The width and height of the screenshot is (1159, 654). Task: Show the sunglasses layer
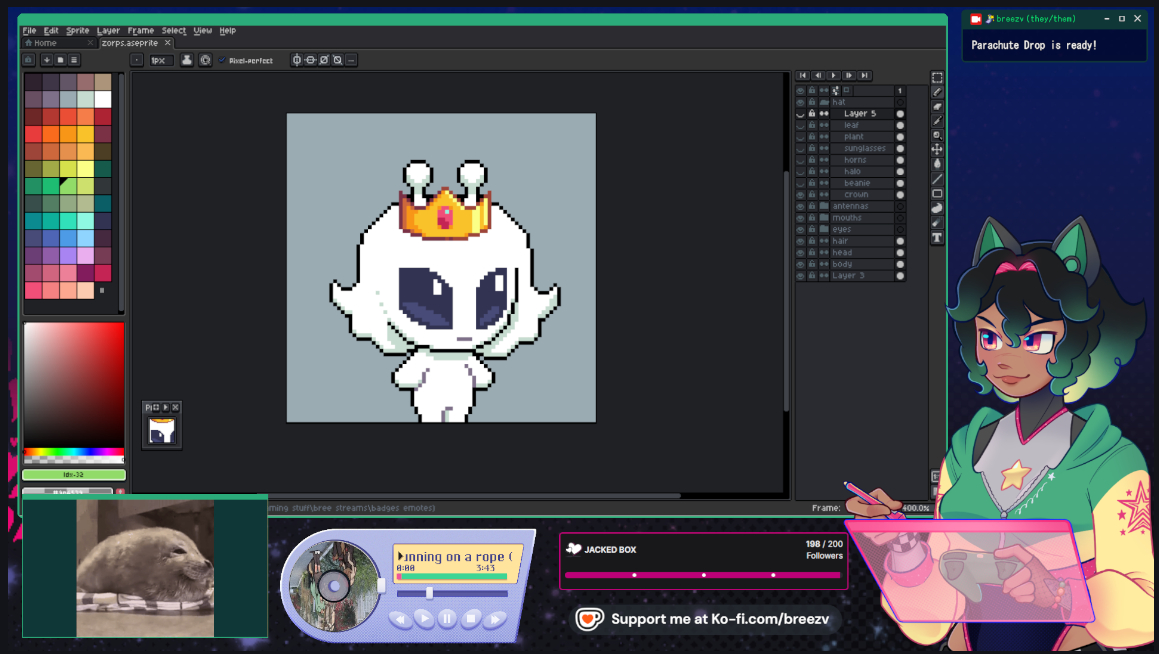tap(800, 149)
